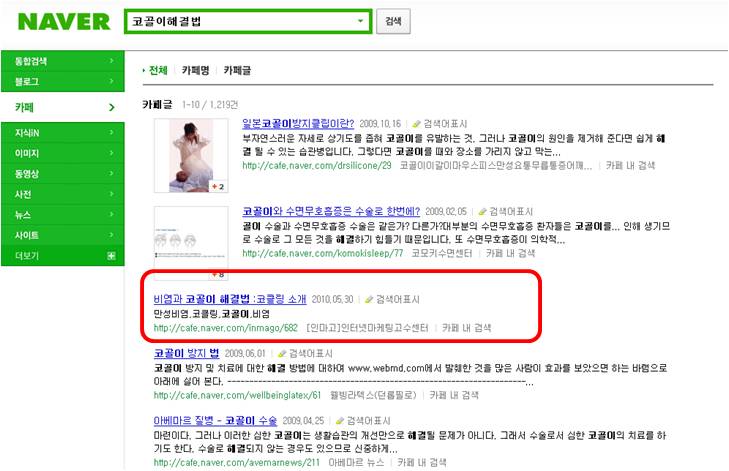The height and width of the screenshot is (471, 729).
Task: Click the chevron next to 카페
Action: (112, 107)
